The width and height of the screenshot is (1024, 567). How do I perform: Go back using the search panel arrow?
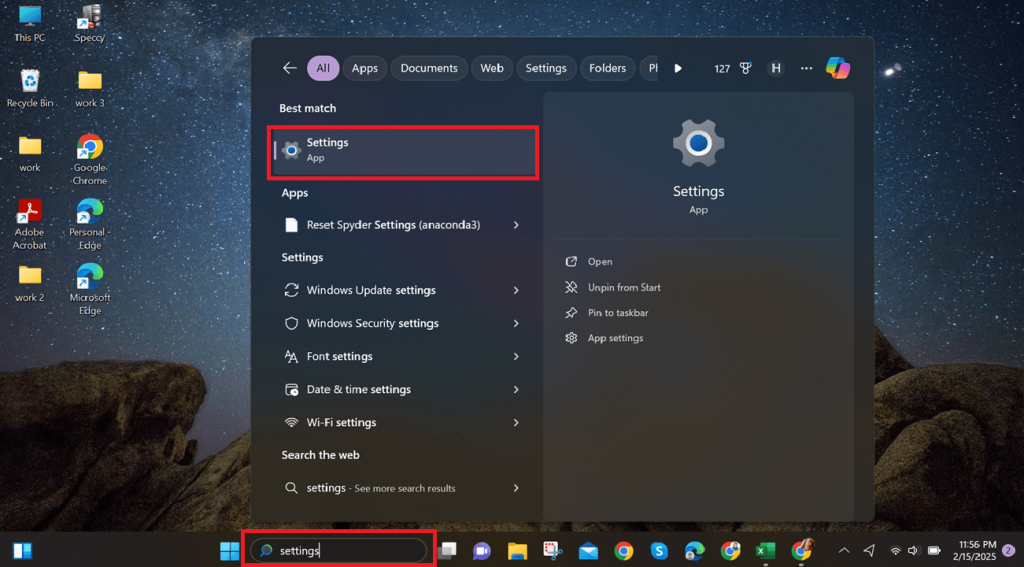tap(289, 68)
